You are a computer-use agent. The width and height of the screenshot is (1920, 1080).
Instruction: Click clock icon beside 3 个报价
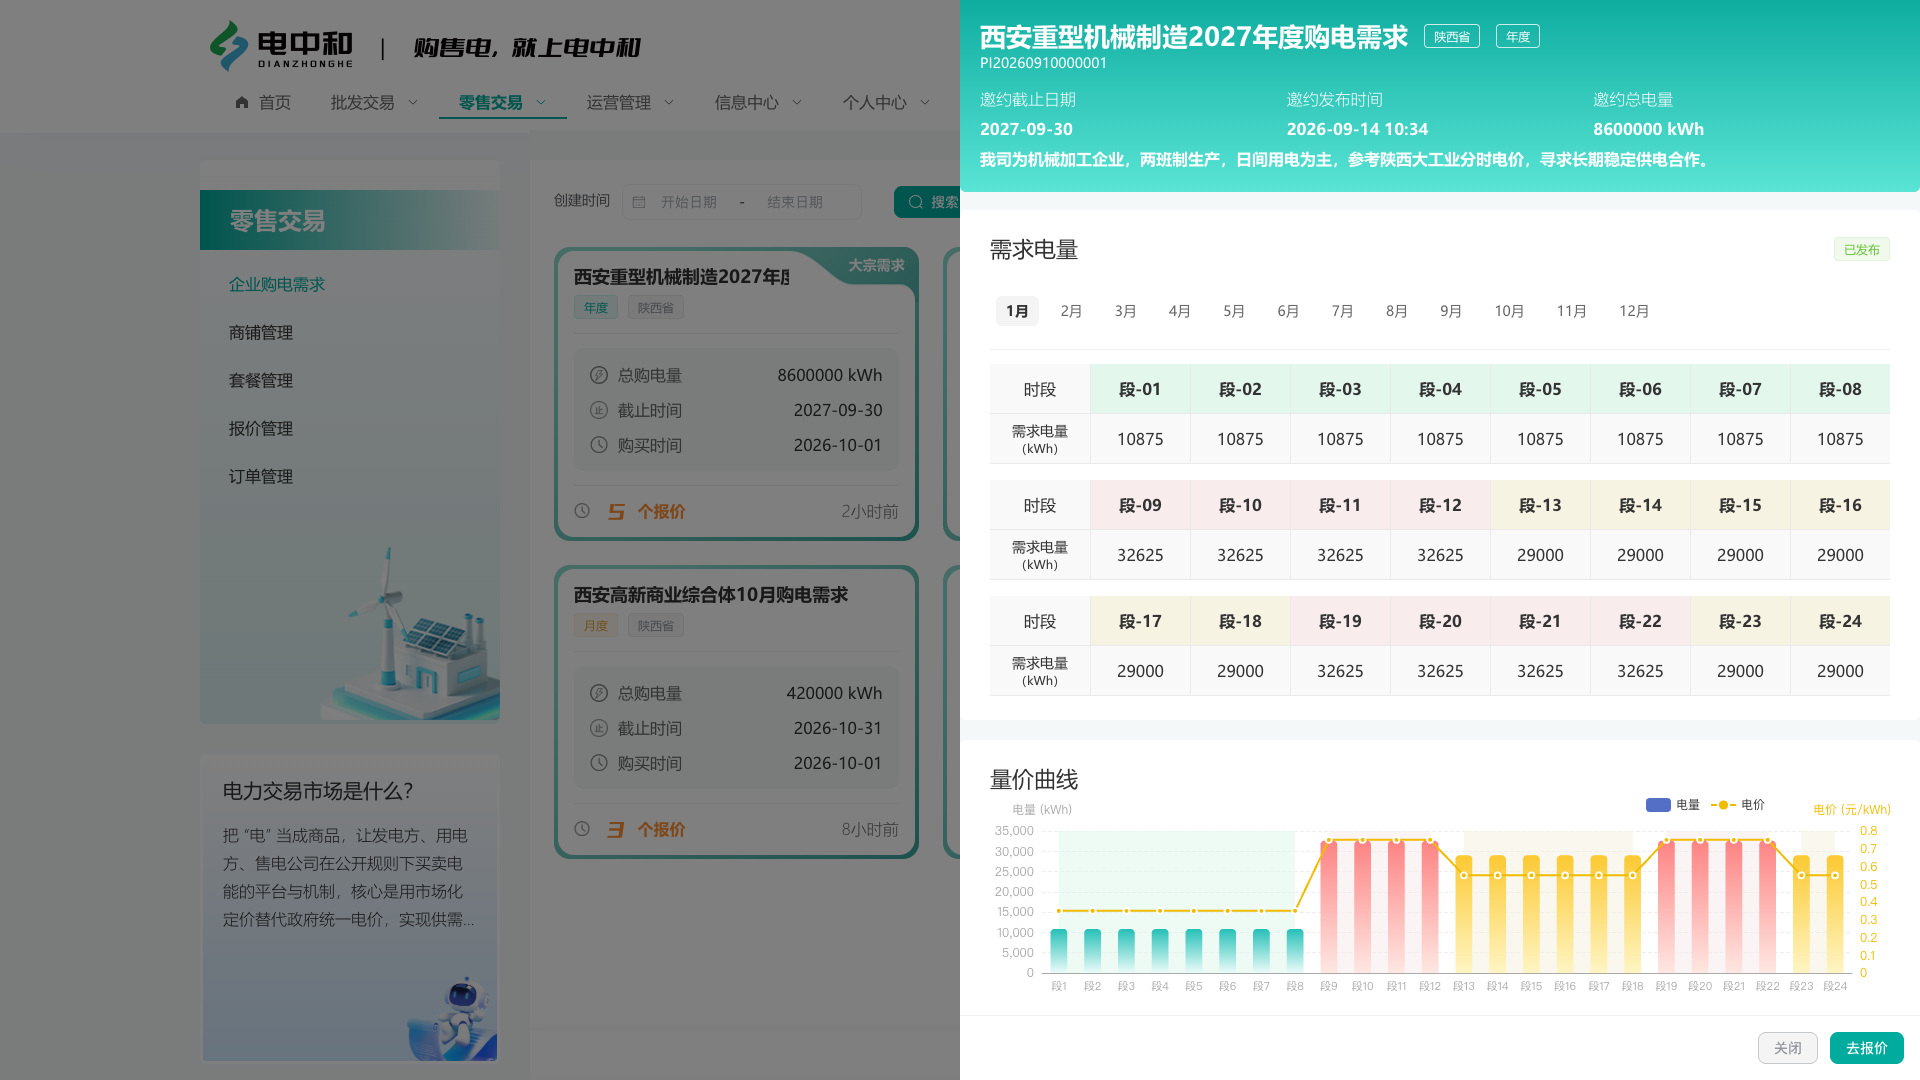(582, 829)
